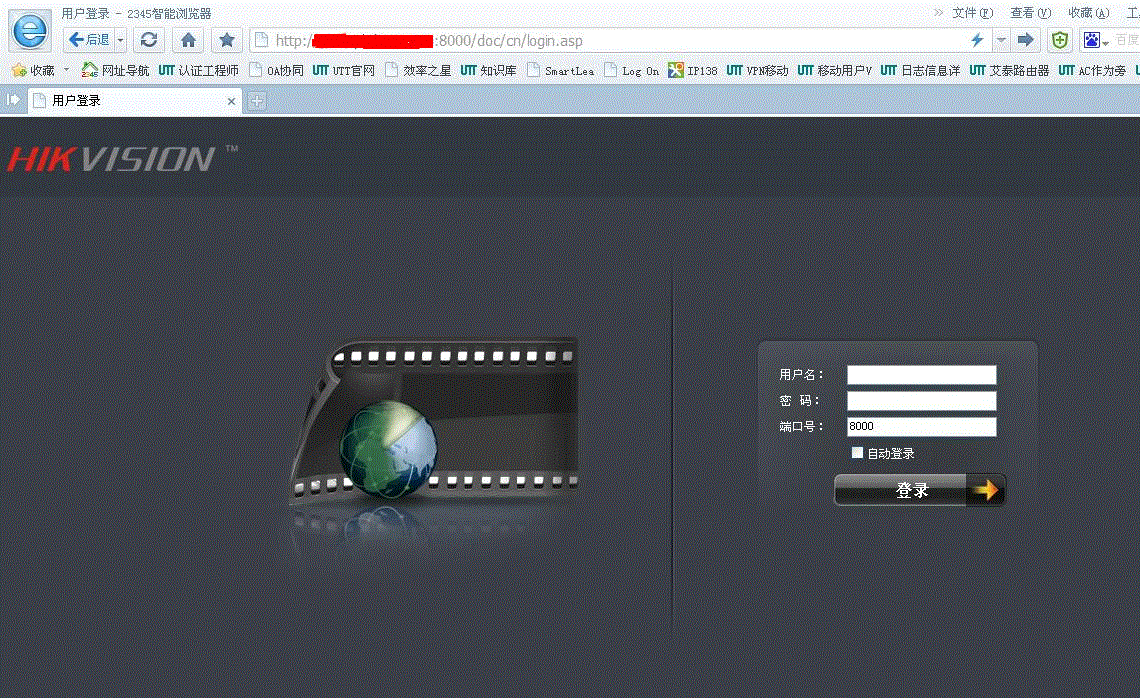Bookmark this page with the star icon

[x=227, y=40]
